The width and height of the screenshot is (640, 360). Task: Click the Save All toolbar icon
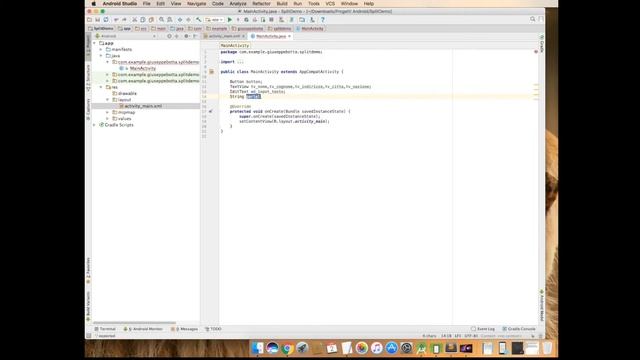point(98,20)
